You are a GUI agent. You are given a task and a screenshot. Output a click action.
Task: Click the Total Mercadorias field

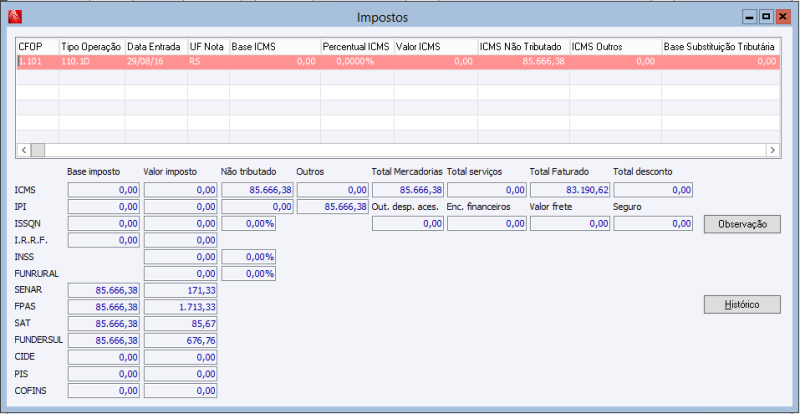pos(408,190)
